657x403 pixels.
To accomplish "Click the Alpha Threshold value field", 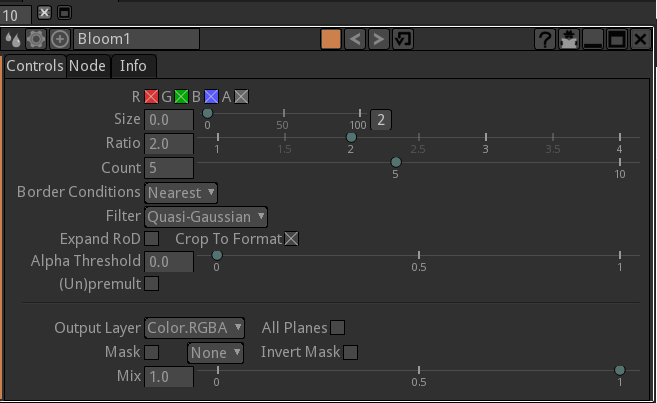I will pyautogui.click(x=169, y=262).
